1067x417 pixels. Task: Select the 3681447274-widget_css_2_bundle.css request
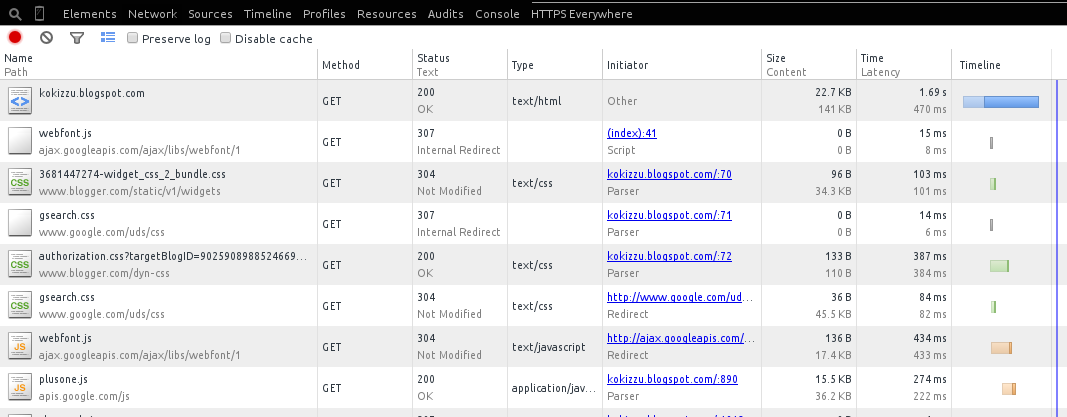point(132,174)
